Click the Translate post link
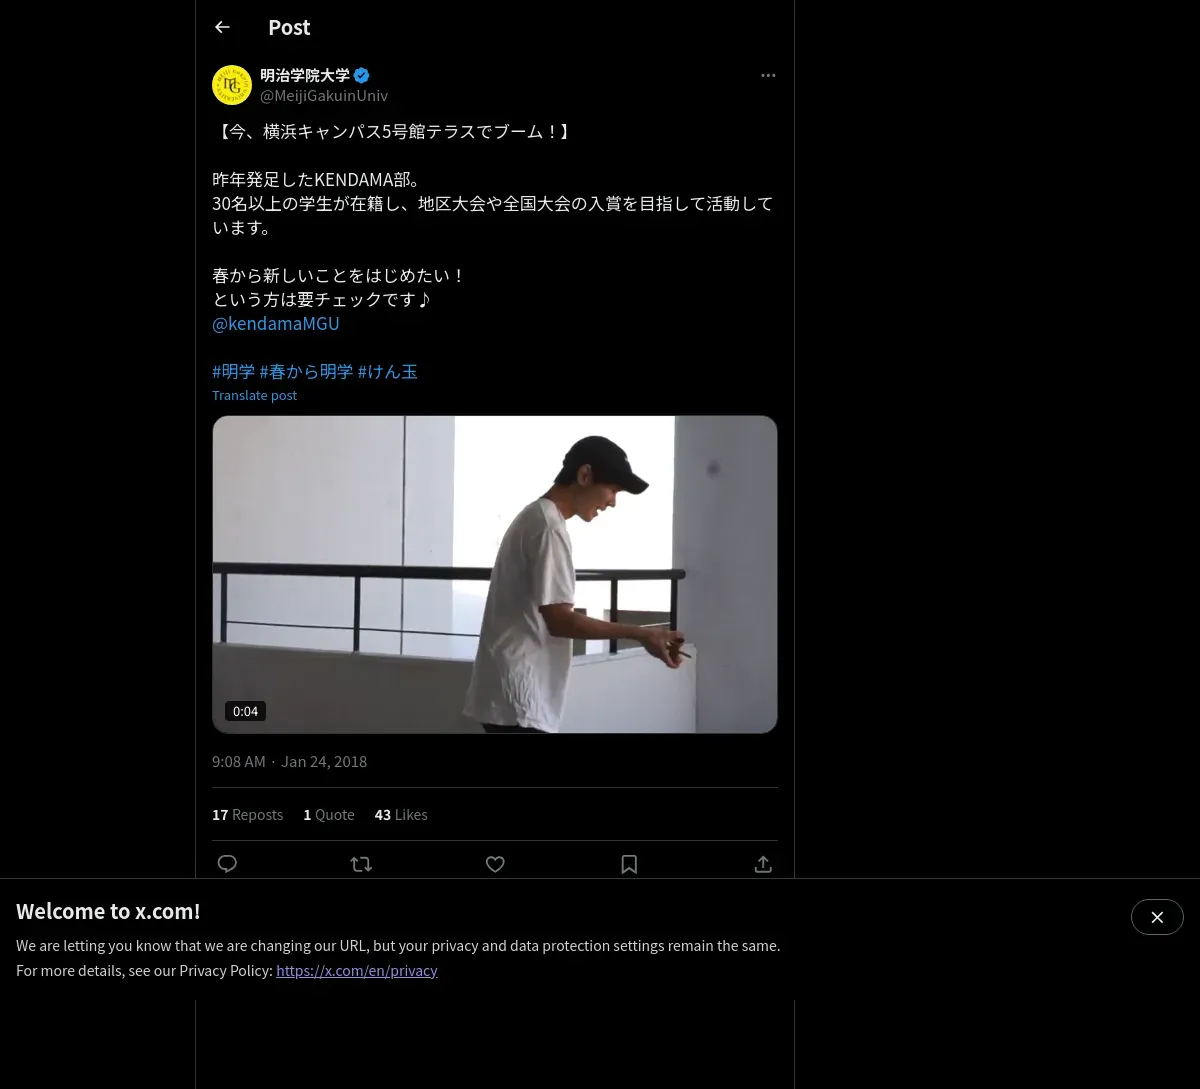 (254, 395)
